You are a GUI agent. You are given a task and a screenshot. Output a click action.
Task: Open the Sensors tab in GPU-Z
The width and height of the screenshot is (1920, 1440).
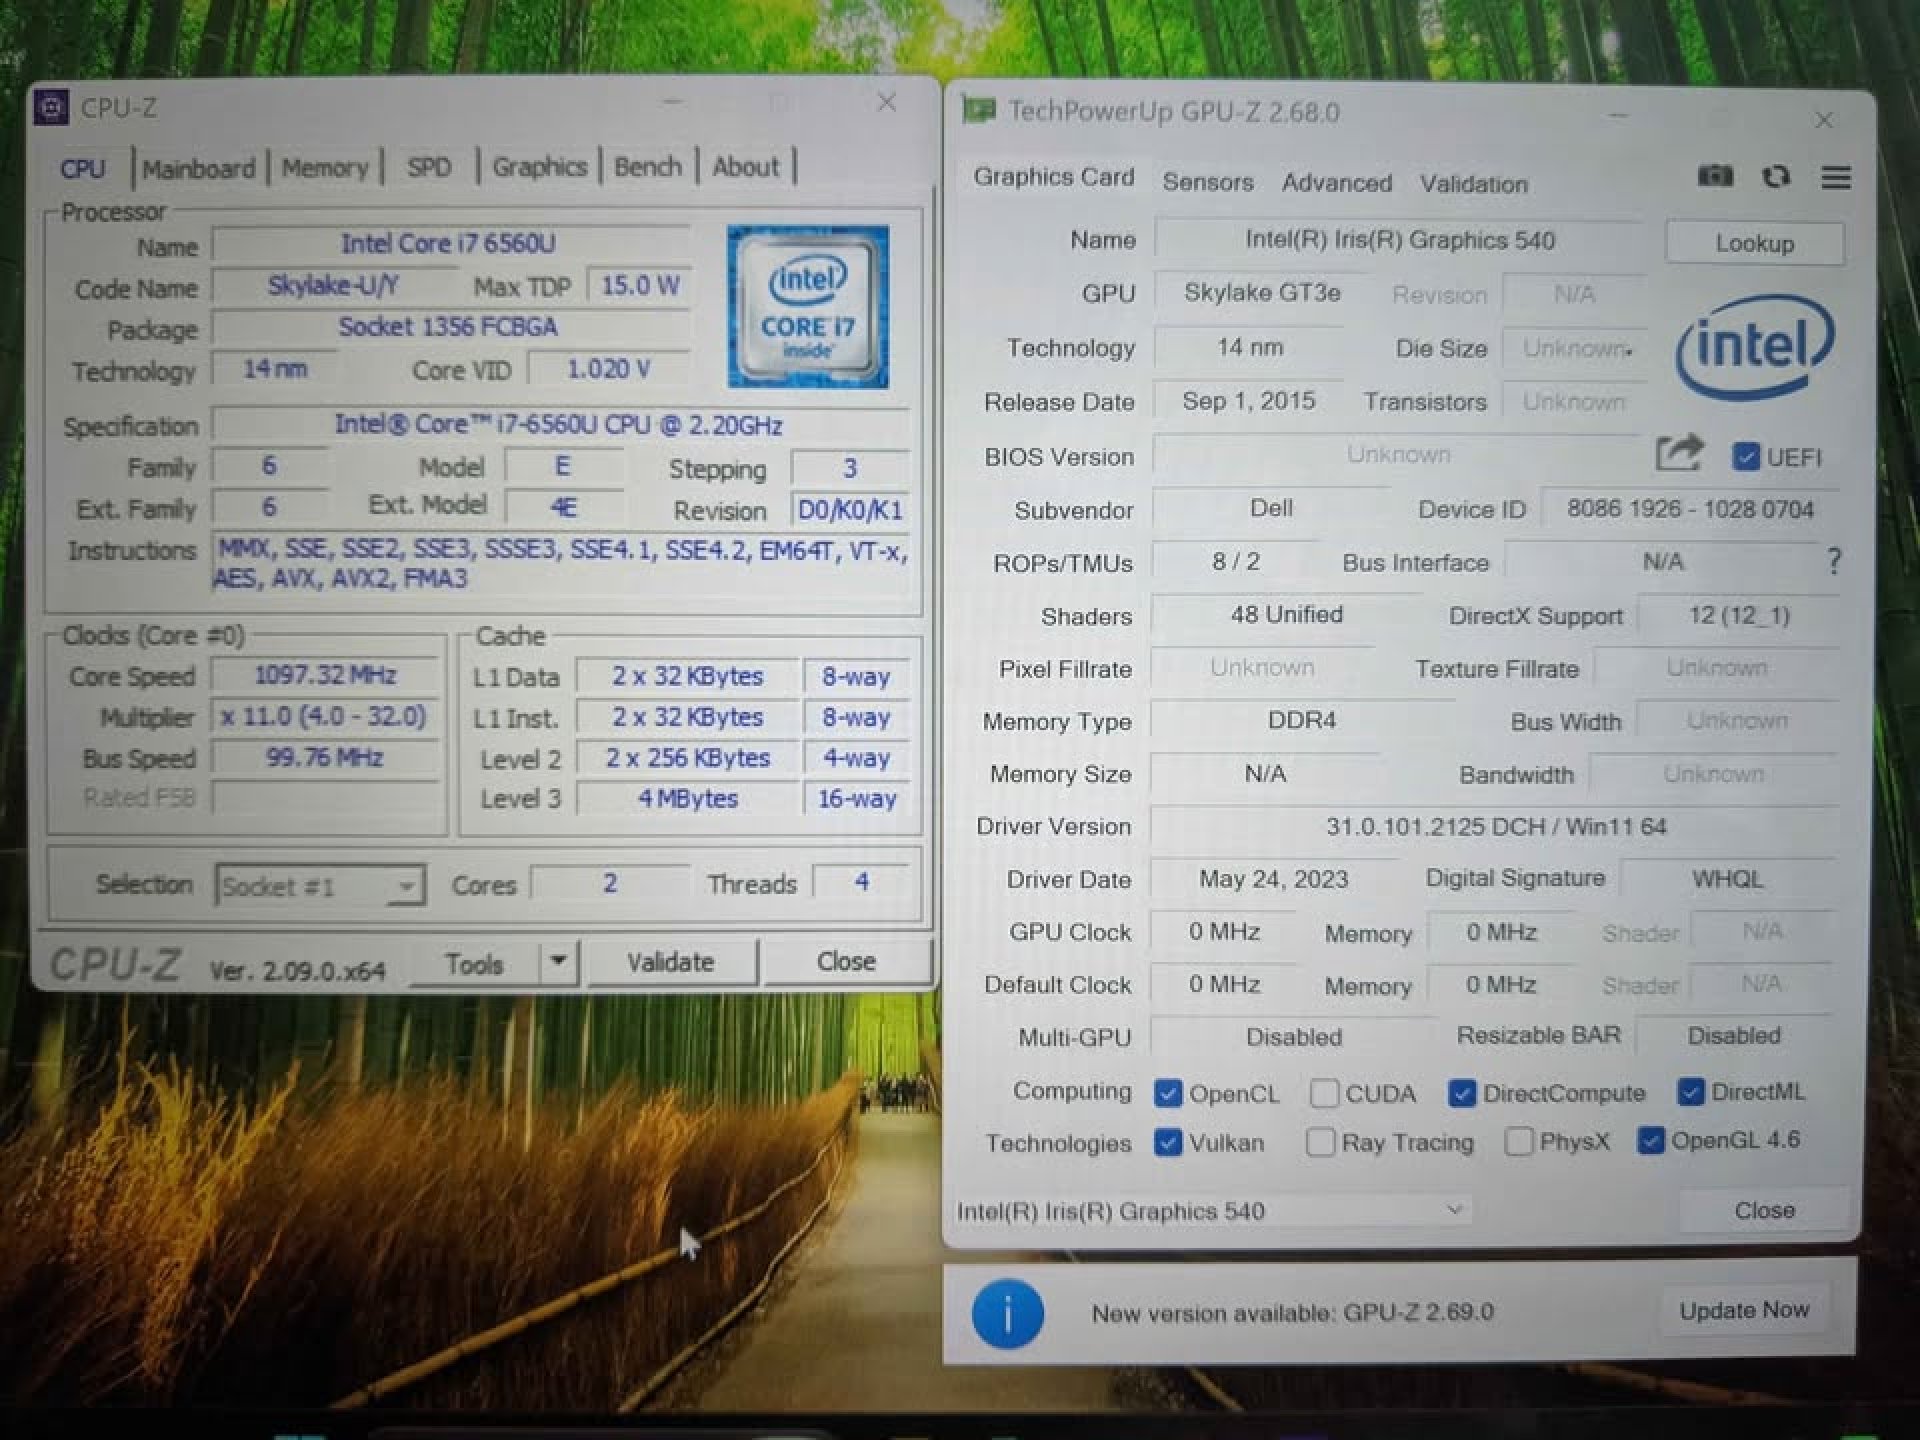coord(1208,182)
